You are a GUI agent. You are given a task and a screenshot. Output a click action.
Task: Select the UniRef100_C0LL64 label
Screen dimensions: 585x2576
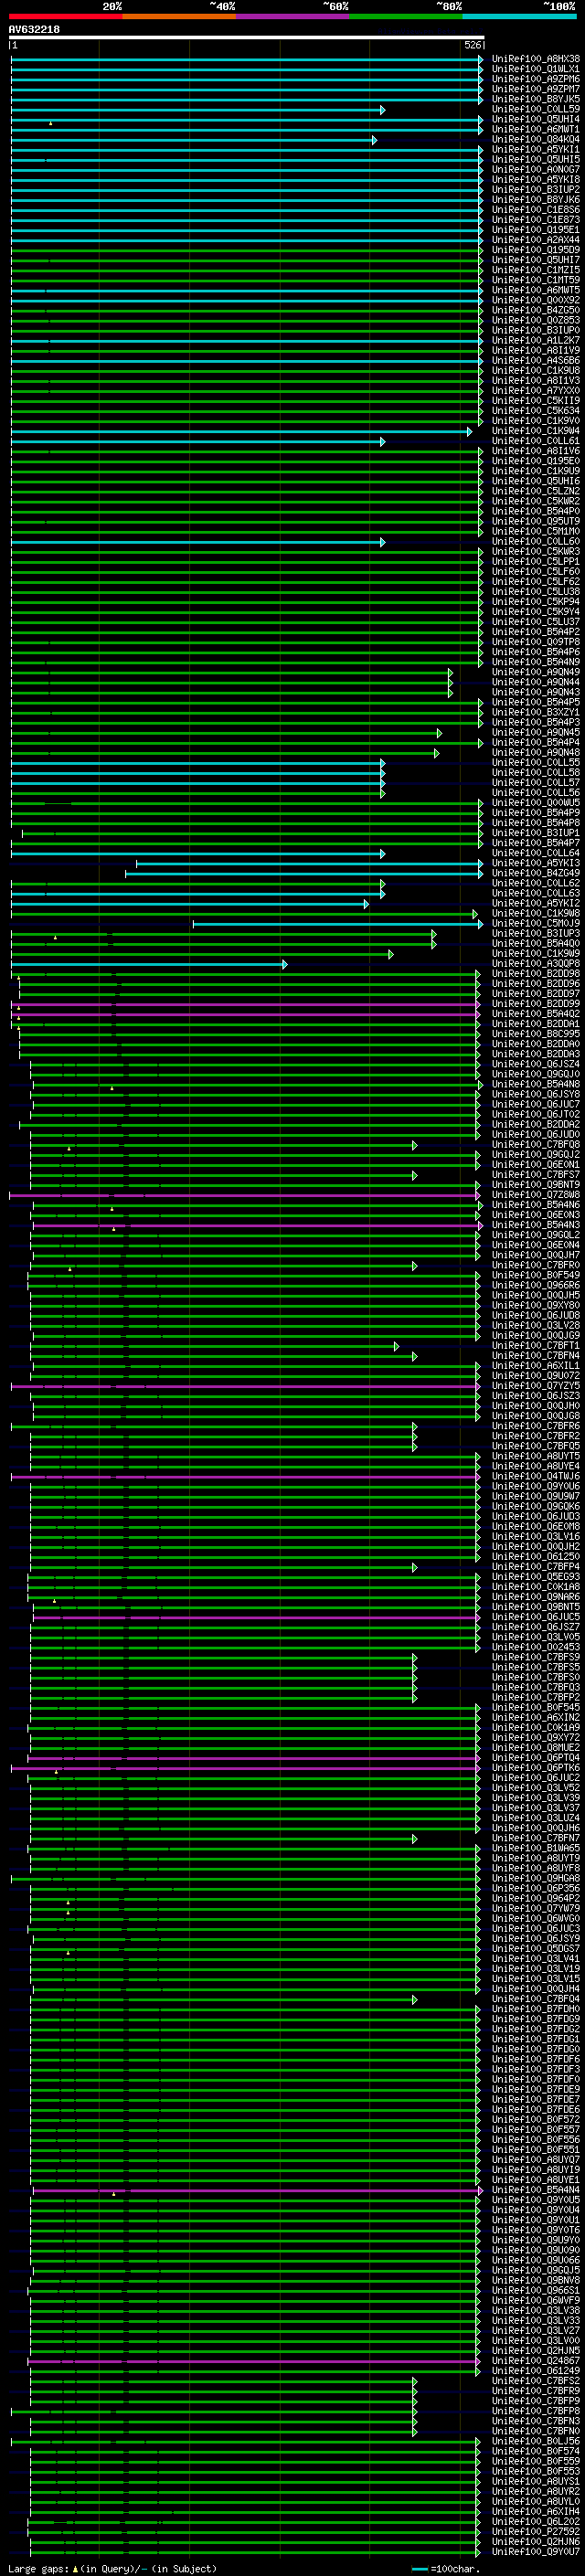point(535,854)
